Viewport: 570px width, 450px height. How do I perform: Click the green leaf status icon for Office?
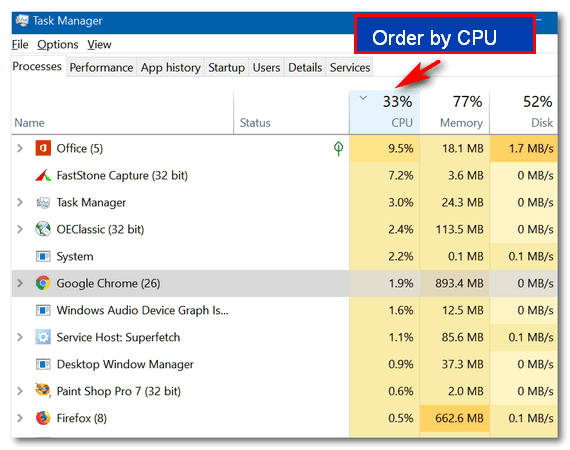point(338,148)
